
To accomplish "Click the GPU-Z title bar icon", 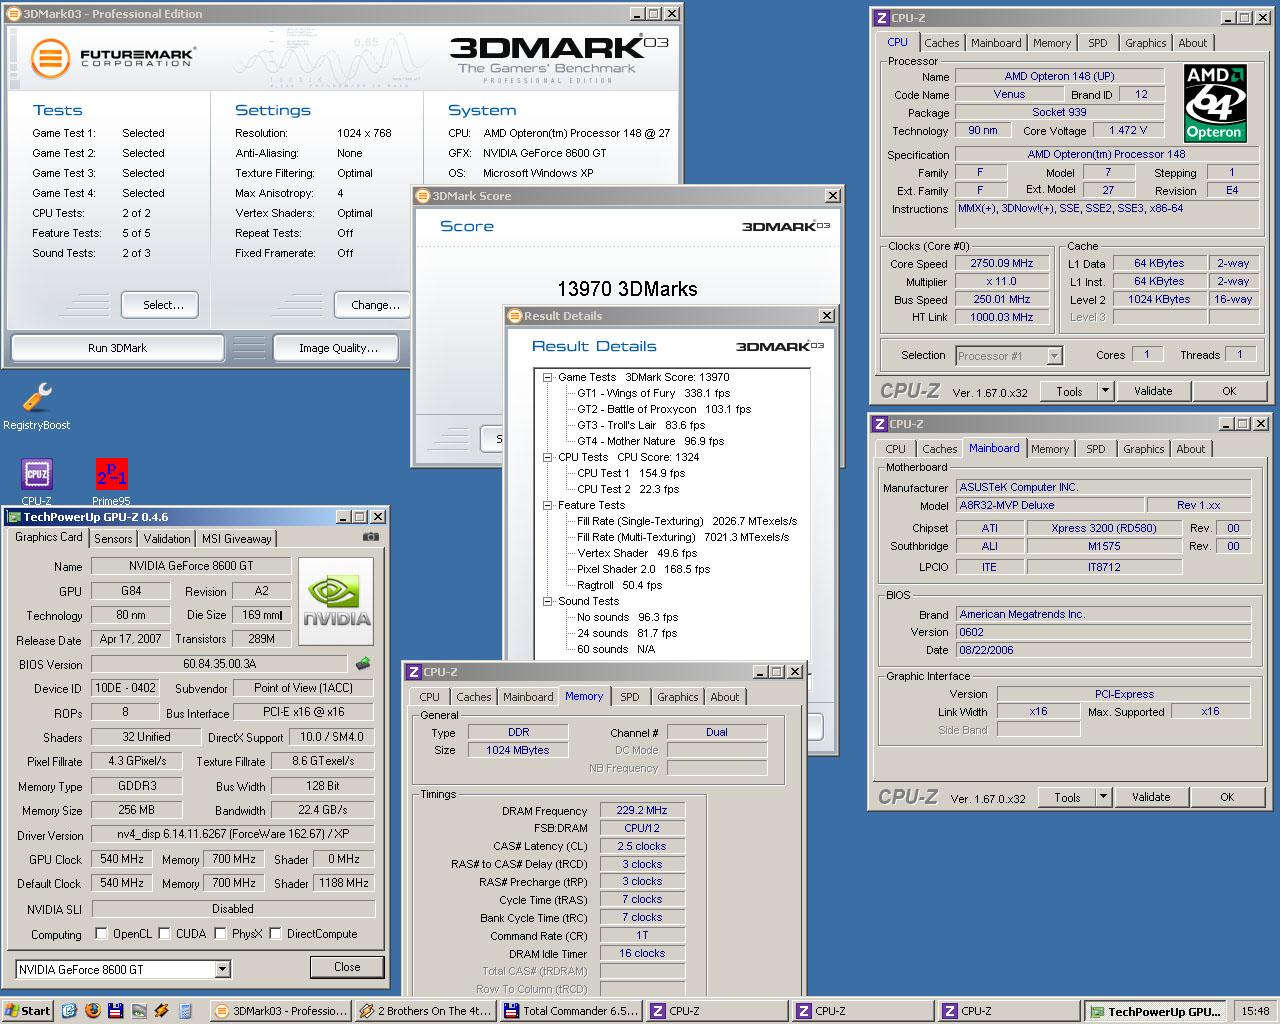I will point(14,517).
